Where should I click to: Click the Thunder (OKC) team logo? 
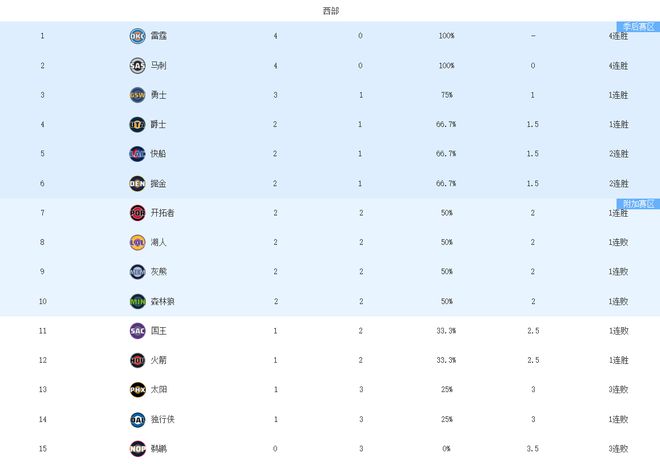pos(137,36)
